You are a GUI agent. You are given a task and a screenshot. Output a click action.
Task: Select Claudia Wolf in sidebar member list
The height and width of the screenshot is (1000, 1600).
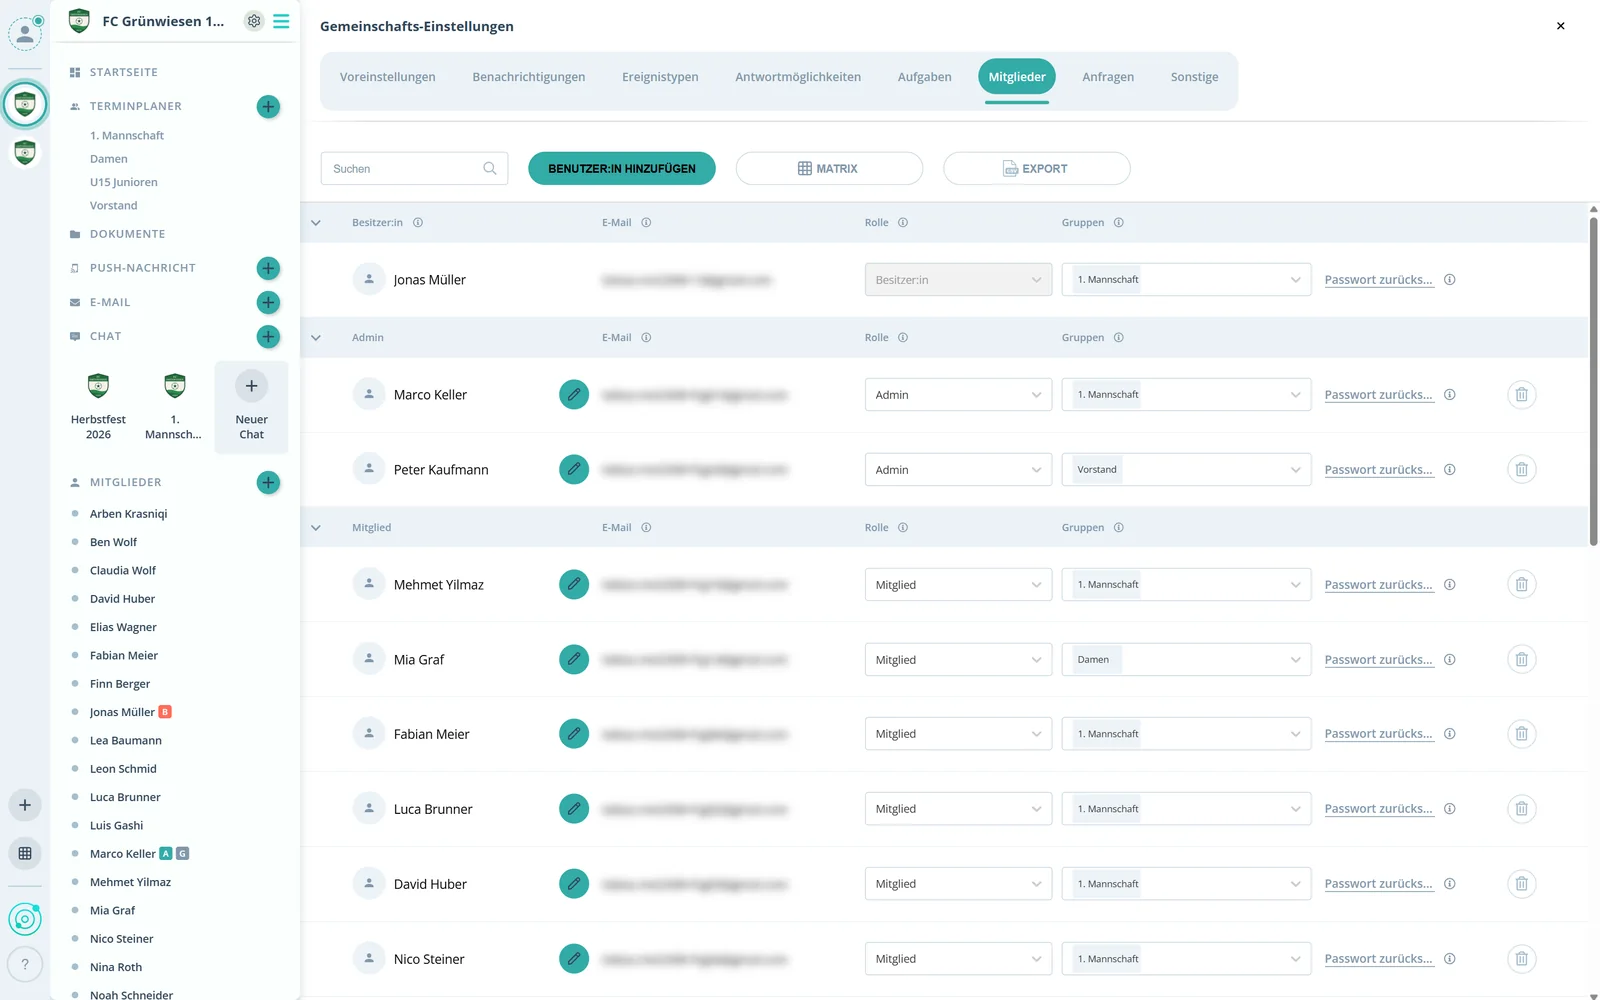(123, 571)
